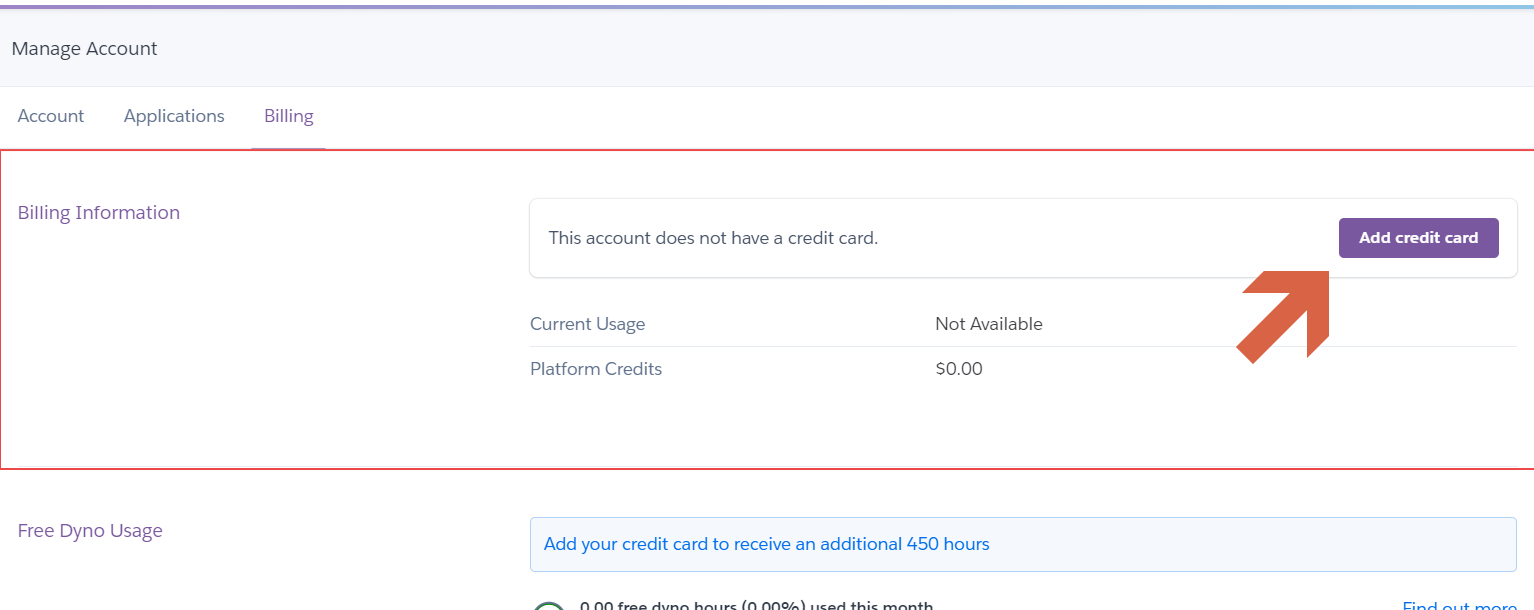Click the red arrow pointing at button
This screenshot has width=1534, height=610.
(1287, 314)
